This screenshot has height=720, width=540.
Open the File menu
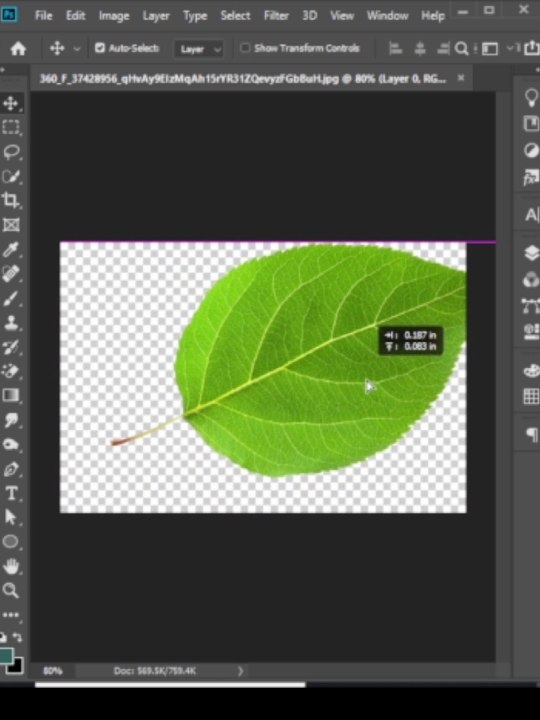tap(44, 16)
